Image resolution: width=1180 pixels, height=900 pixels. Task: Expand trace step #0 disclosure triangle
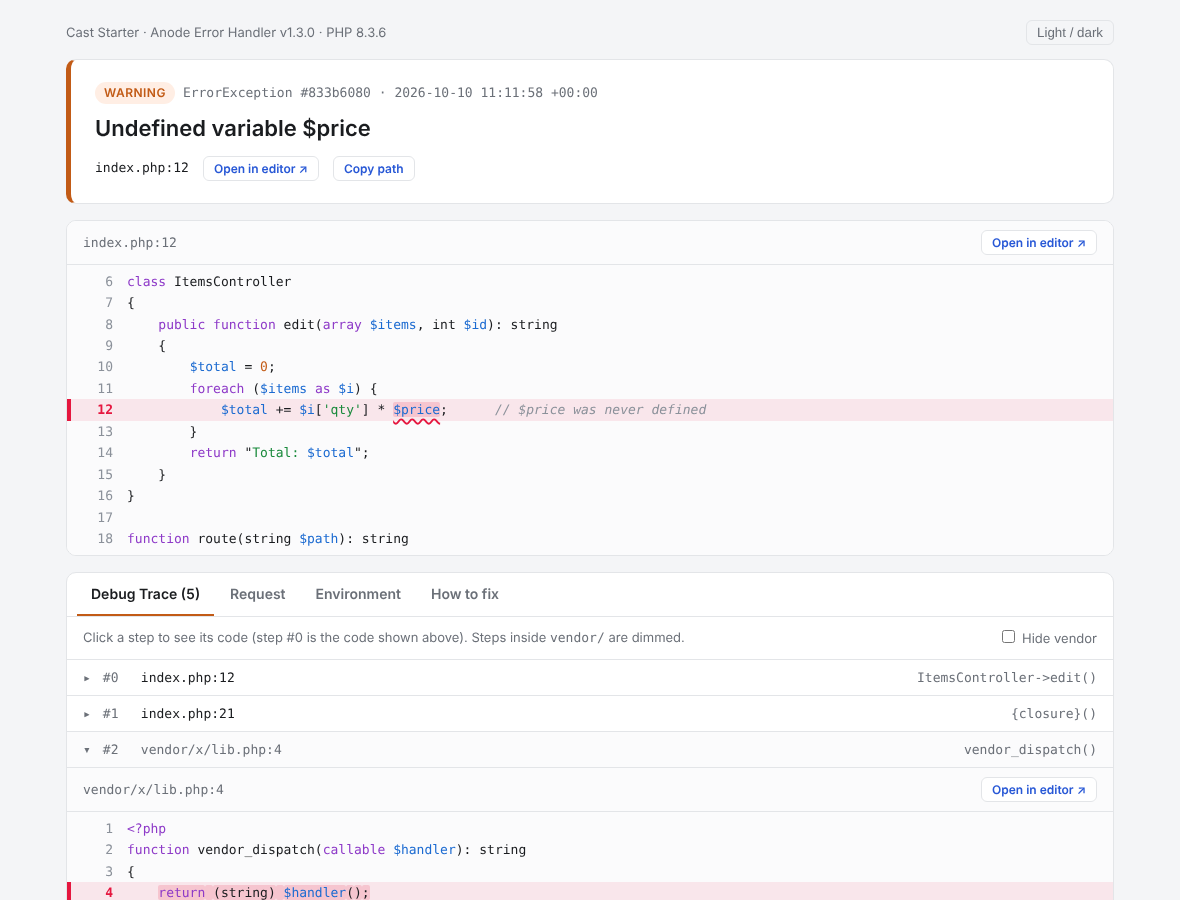pos(87,678)
